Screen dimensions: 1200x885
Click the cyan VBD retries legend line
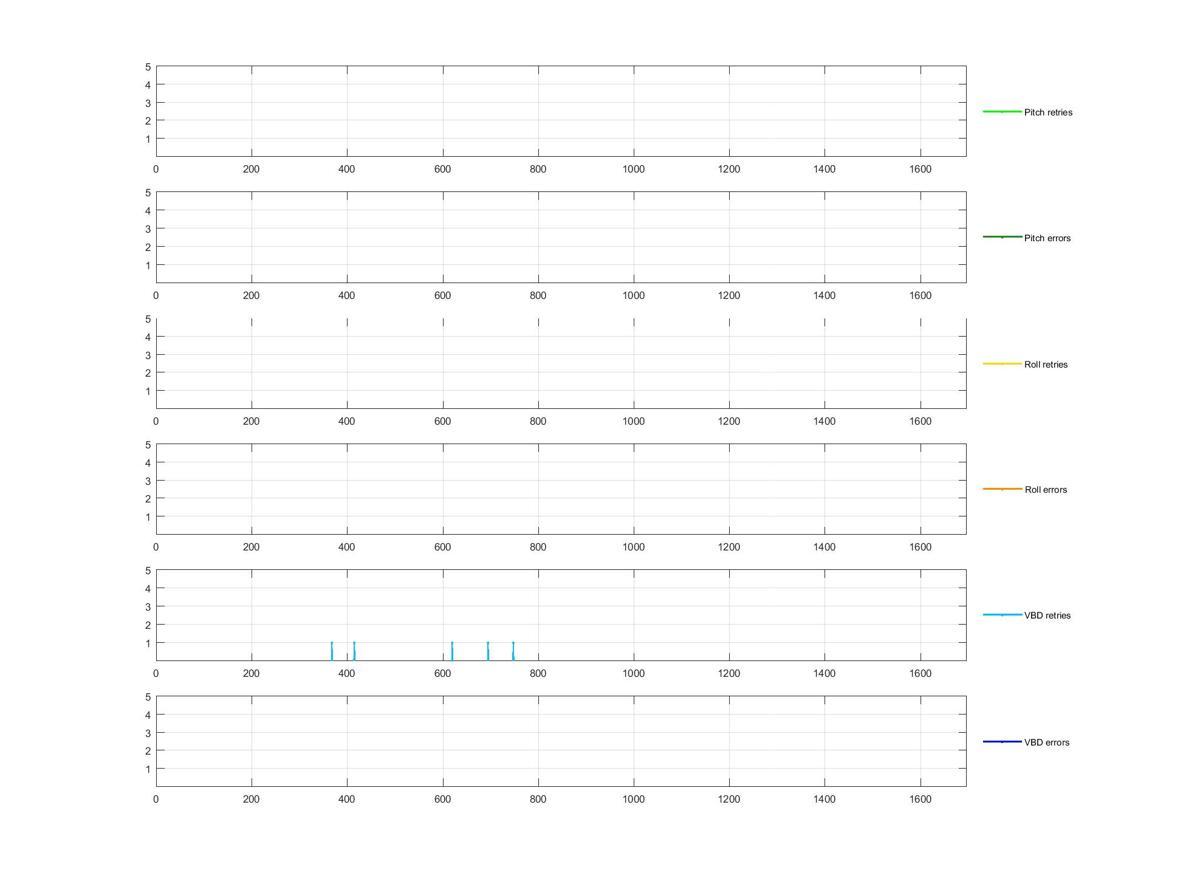(1002, 615)
